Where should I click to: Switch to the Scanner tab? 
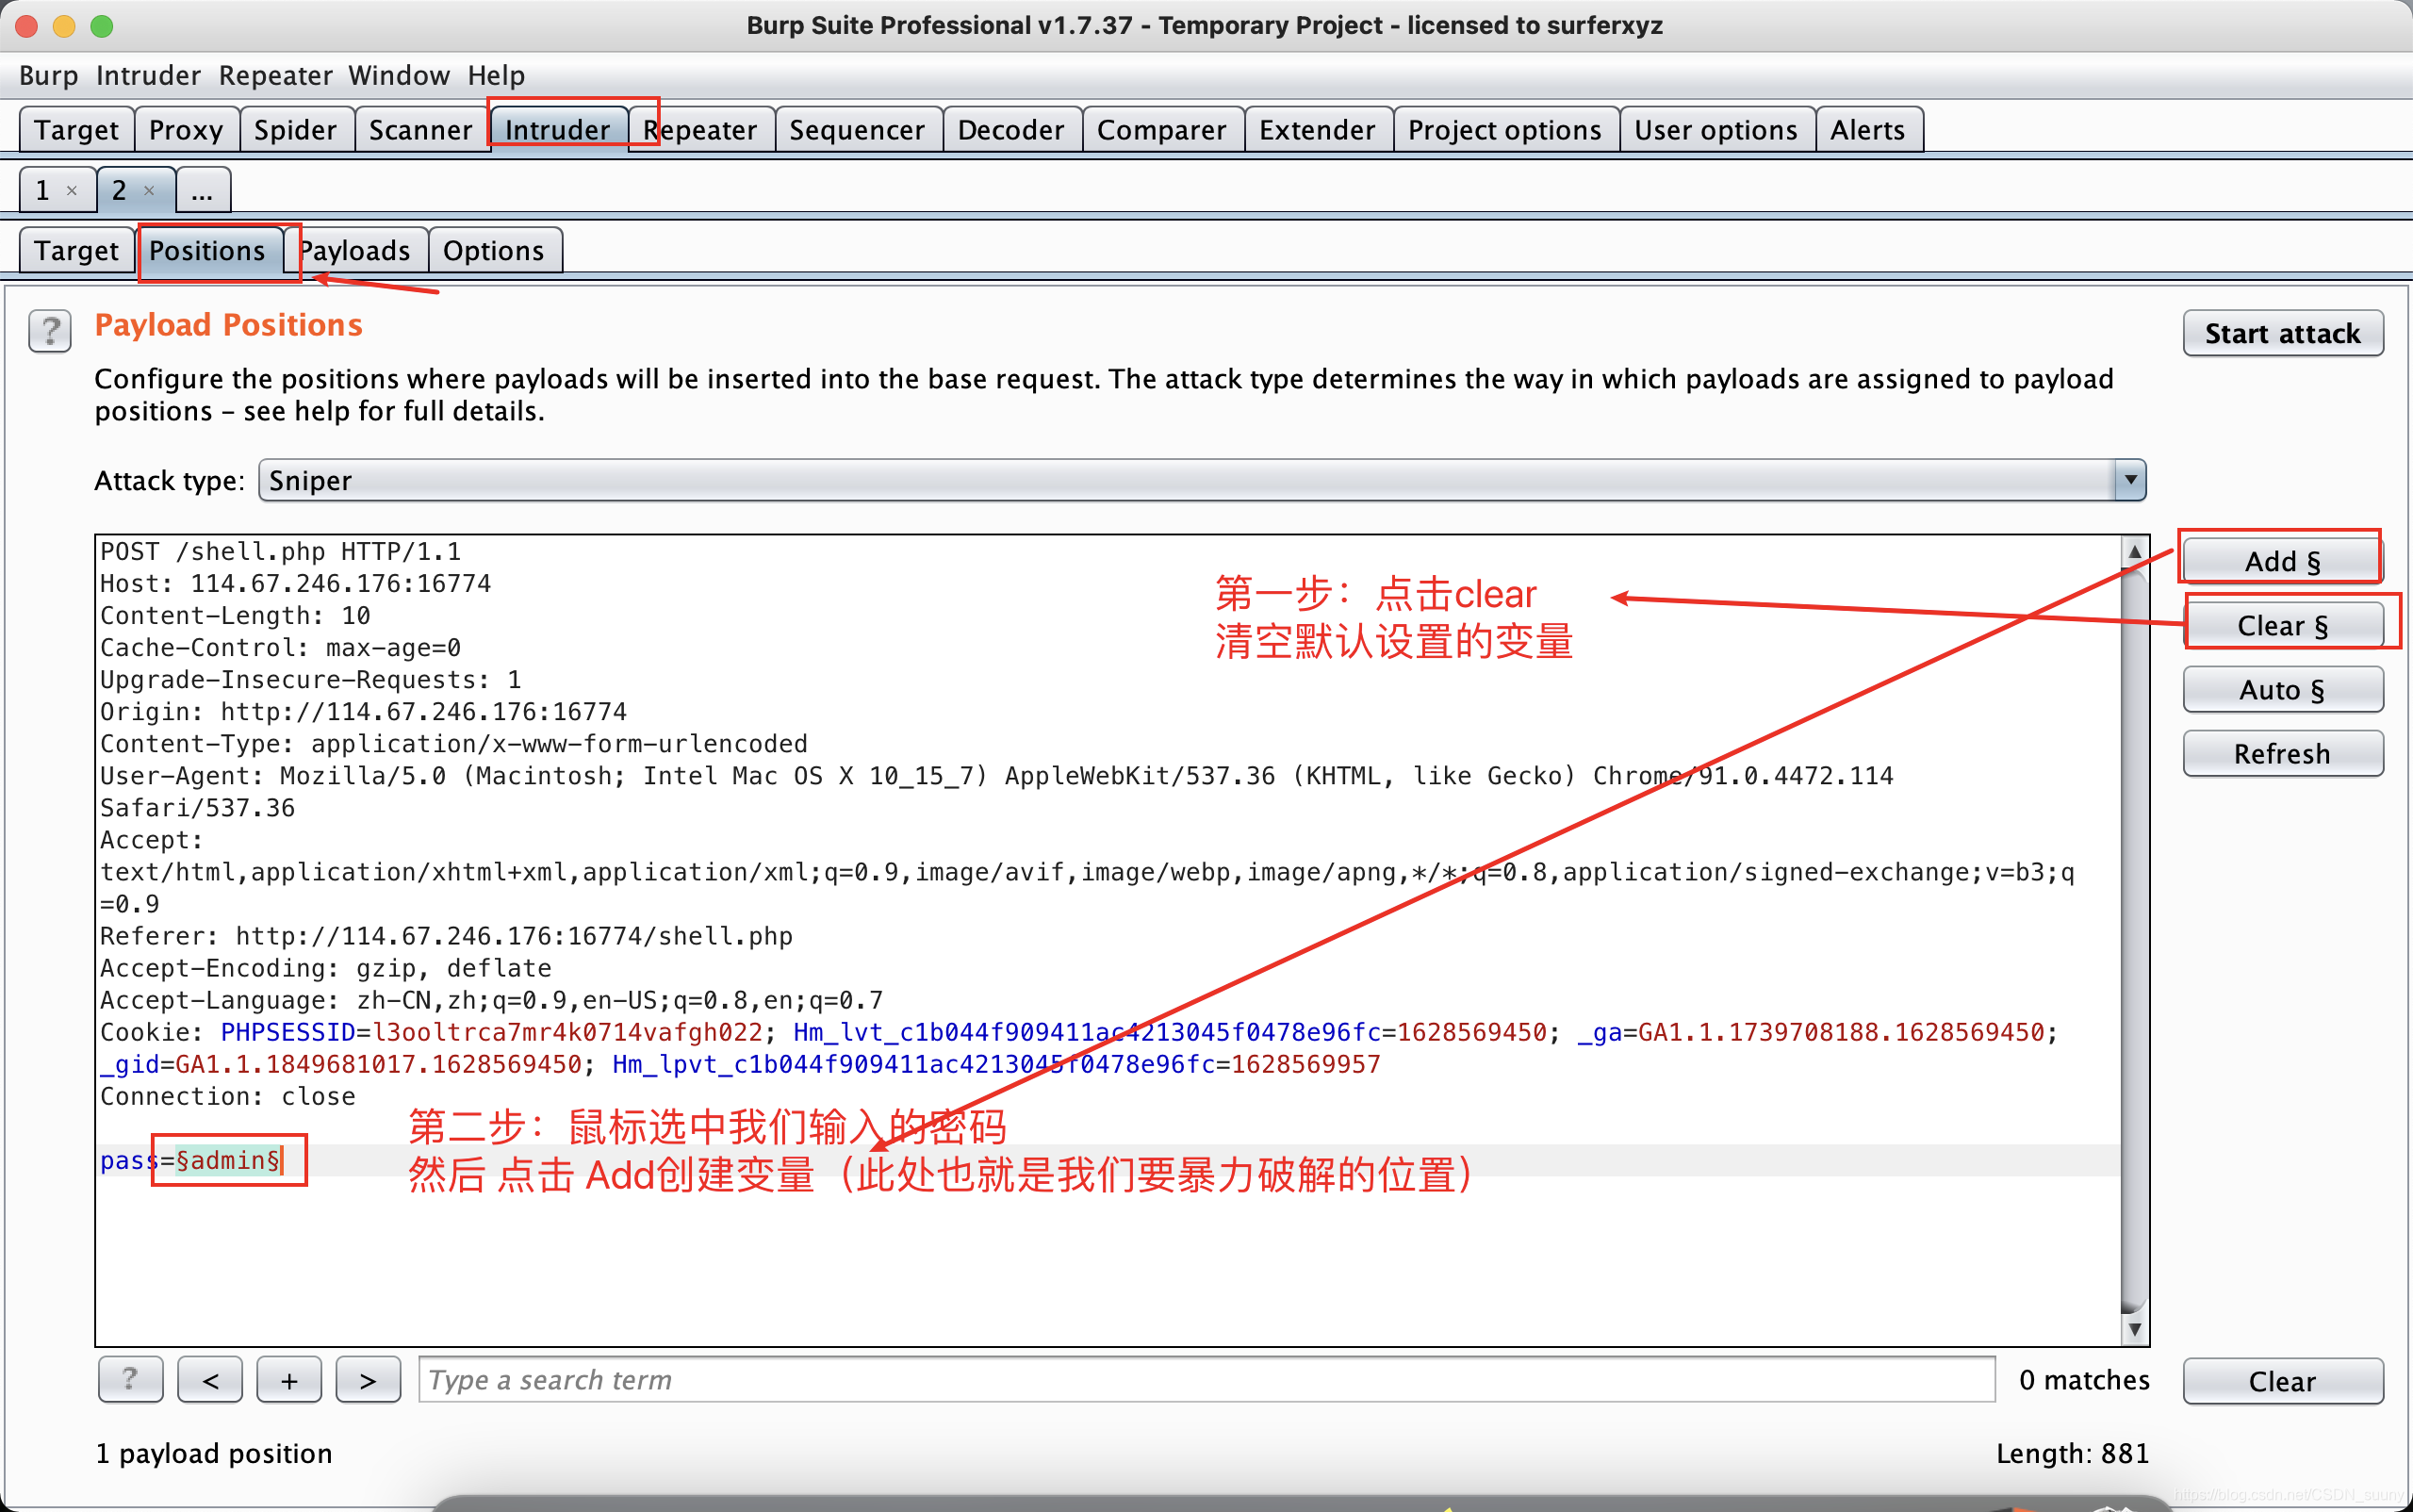point(420,130)
